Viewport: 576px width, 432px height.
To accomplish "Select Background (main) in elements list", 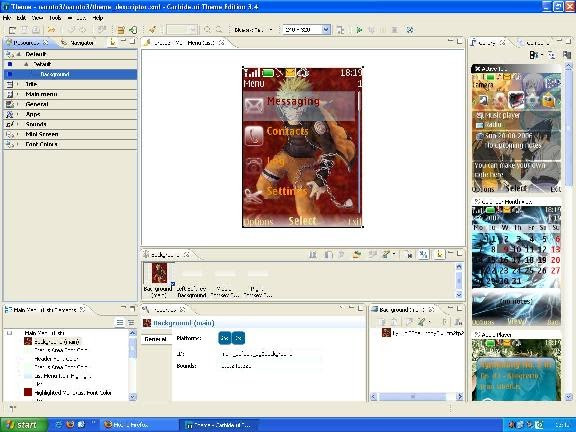I will point(57,342).
